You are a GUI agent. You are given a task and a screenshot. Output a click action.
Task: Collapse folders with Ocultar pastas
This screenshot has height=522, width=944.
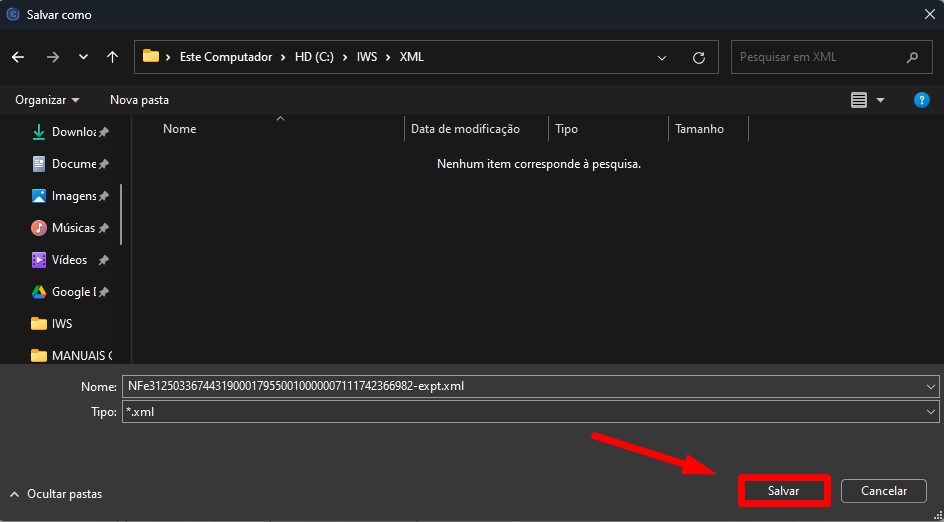[56, 494]
